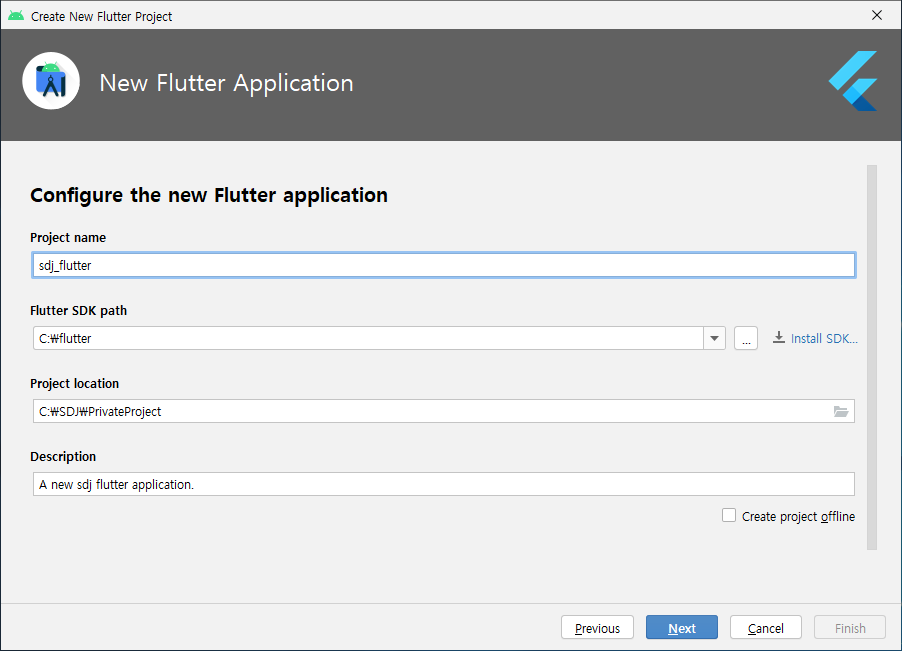Click the vertical scrollbar of the form
The width and height of the screenshot is (902, 651).
click(872, 357)
